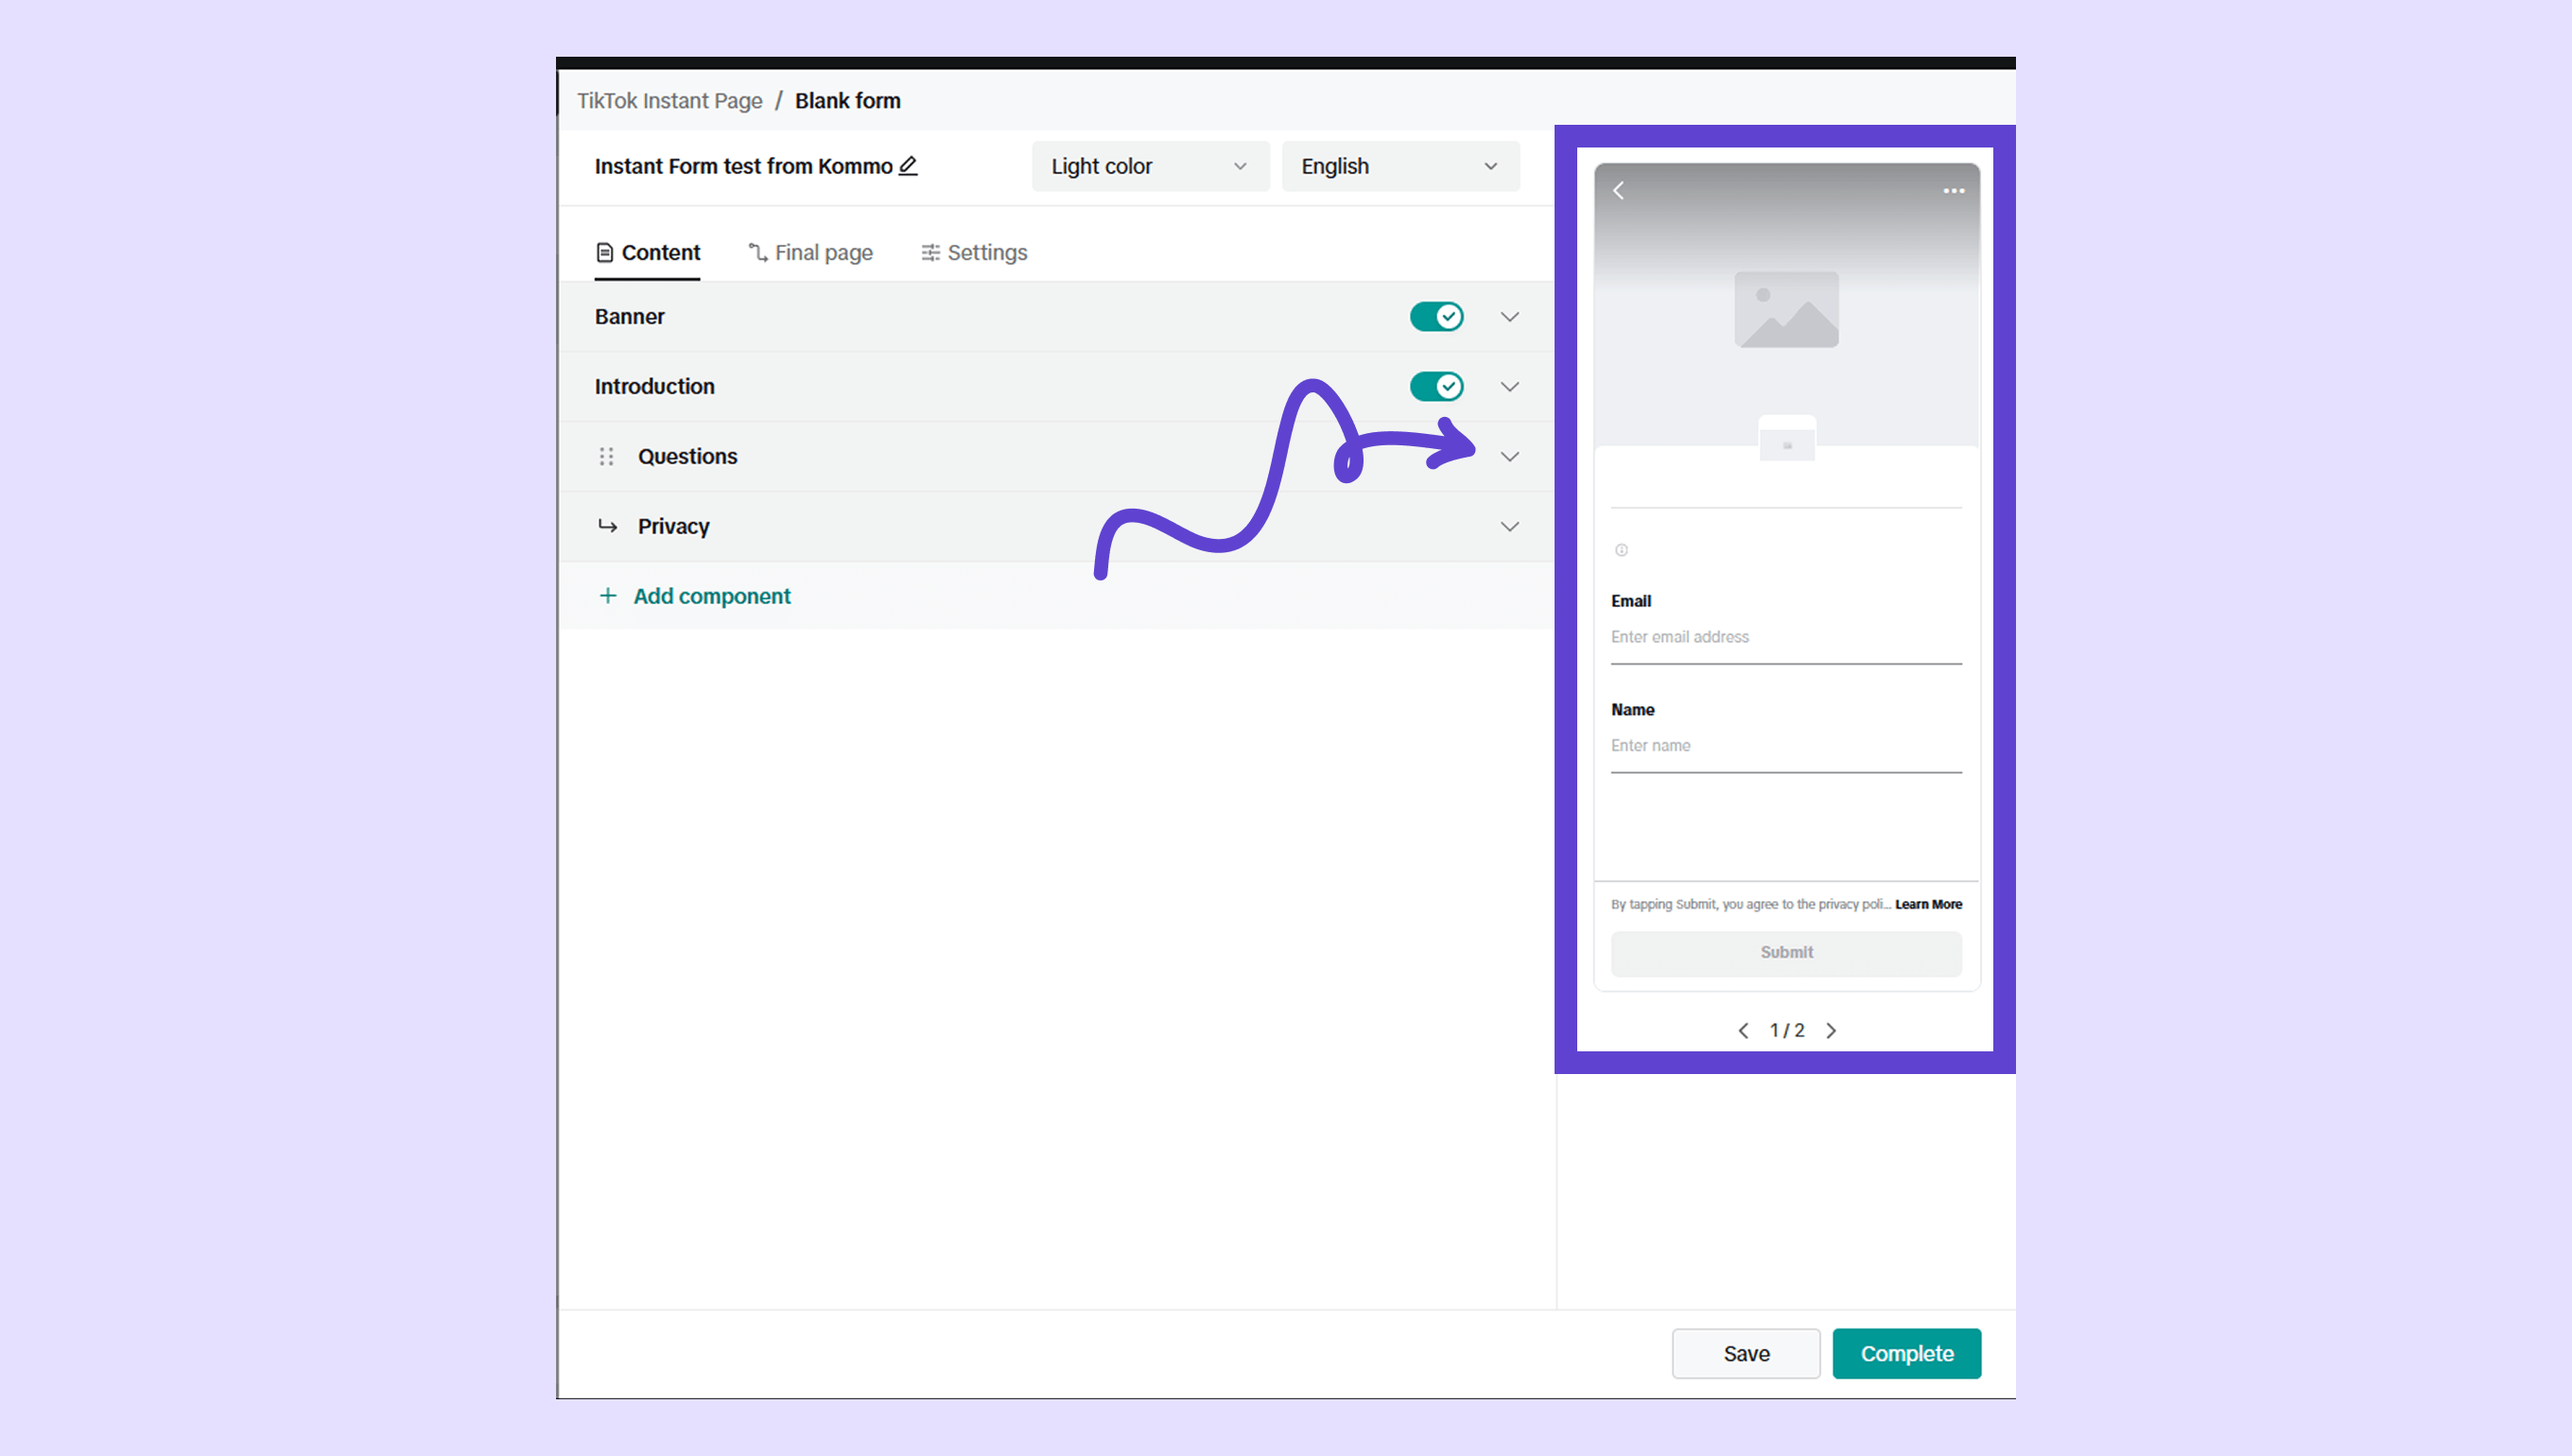
Task: Disable the Banner toggle
Action: [x=1436, y=317]
